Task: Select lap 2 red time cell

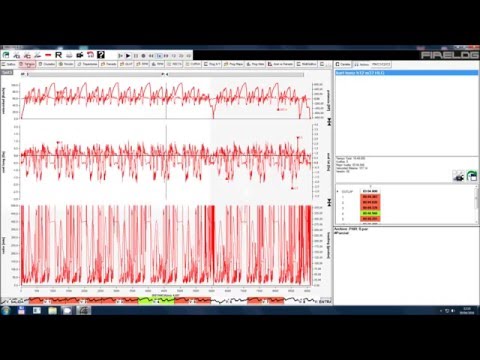Action: tap(370, 202)
